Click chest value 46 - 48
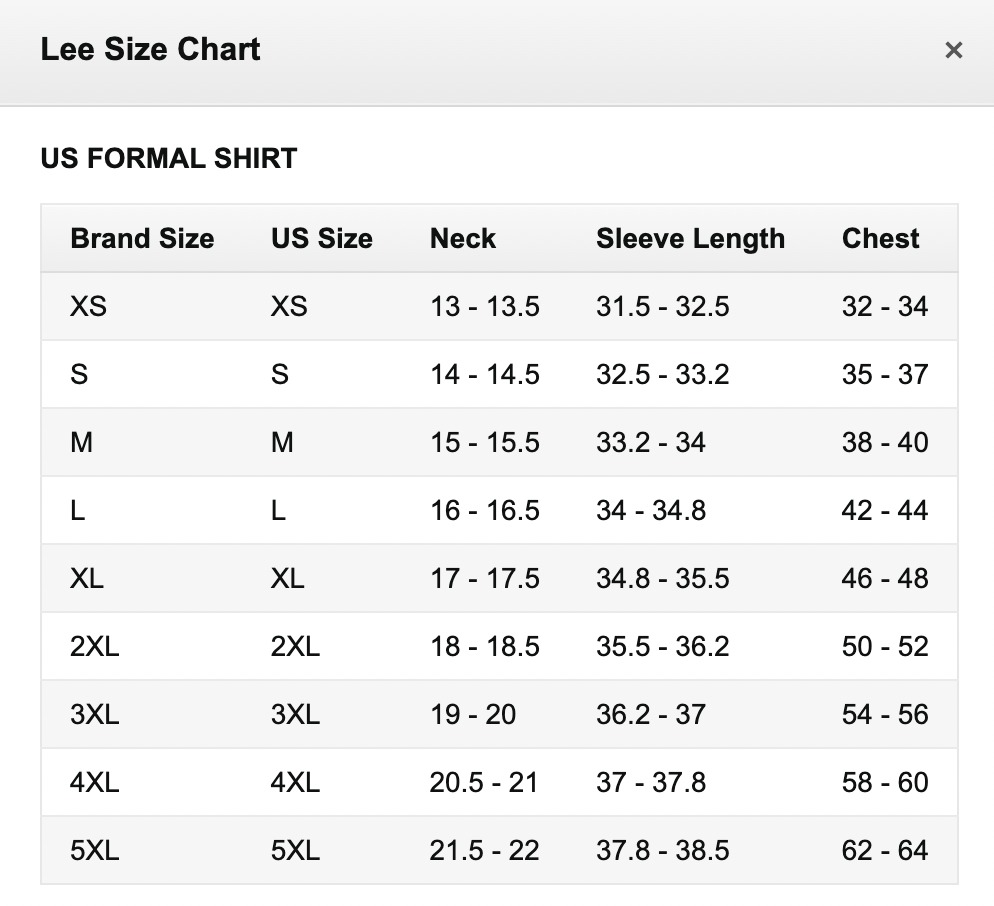994x906 pixels. (884, 578)
